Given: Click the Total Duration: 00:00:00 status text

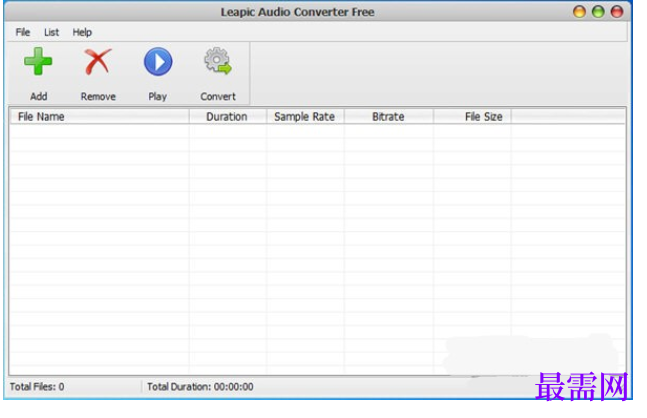Looking at the screenshot, I should (x=200, y=387).
